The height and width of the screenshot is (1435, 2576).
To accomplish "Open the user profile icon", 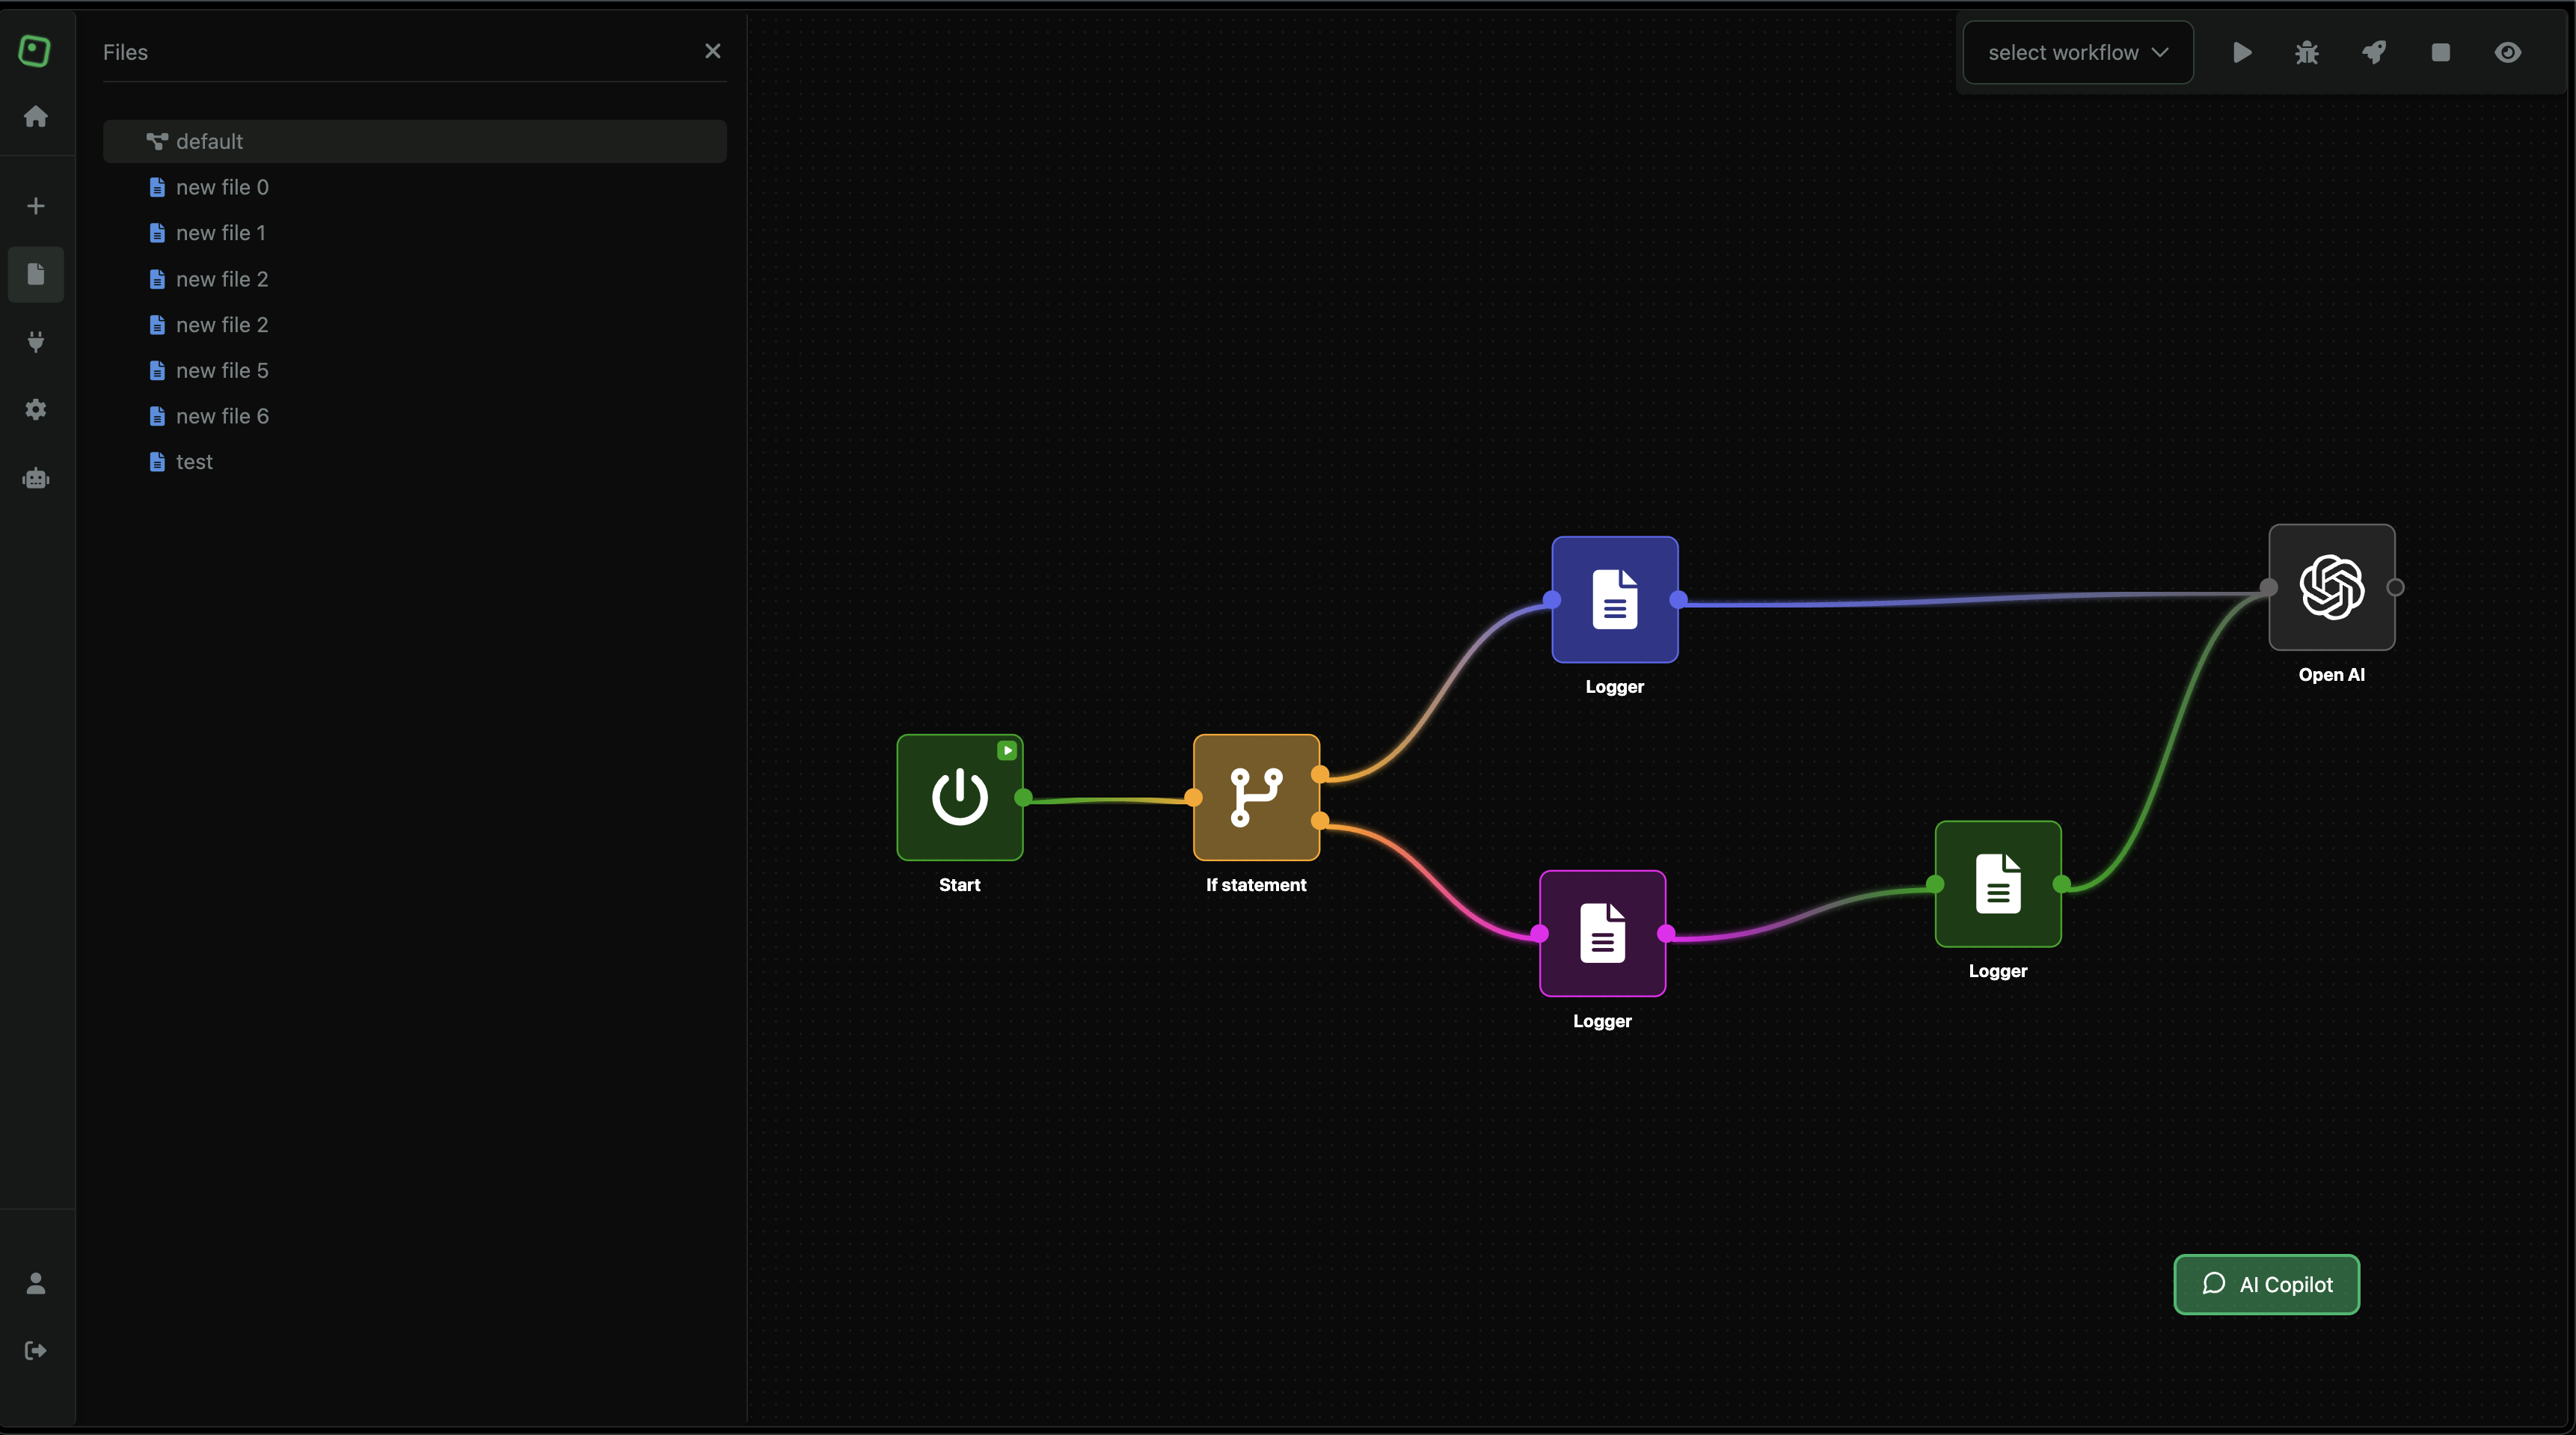I will click(x=36, y=1283).
